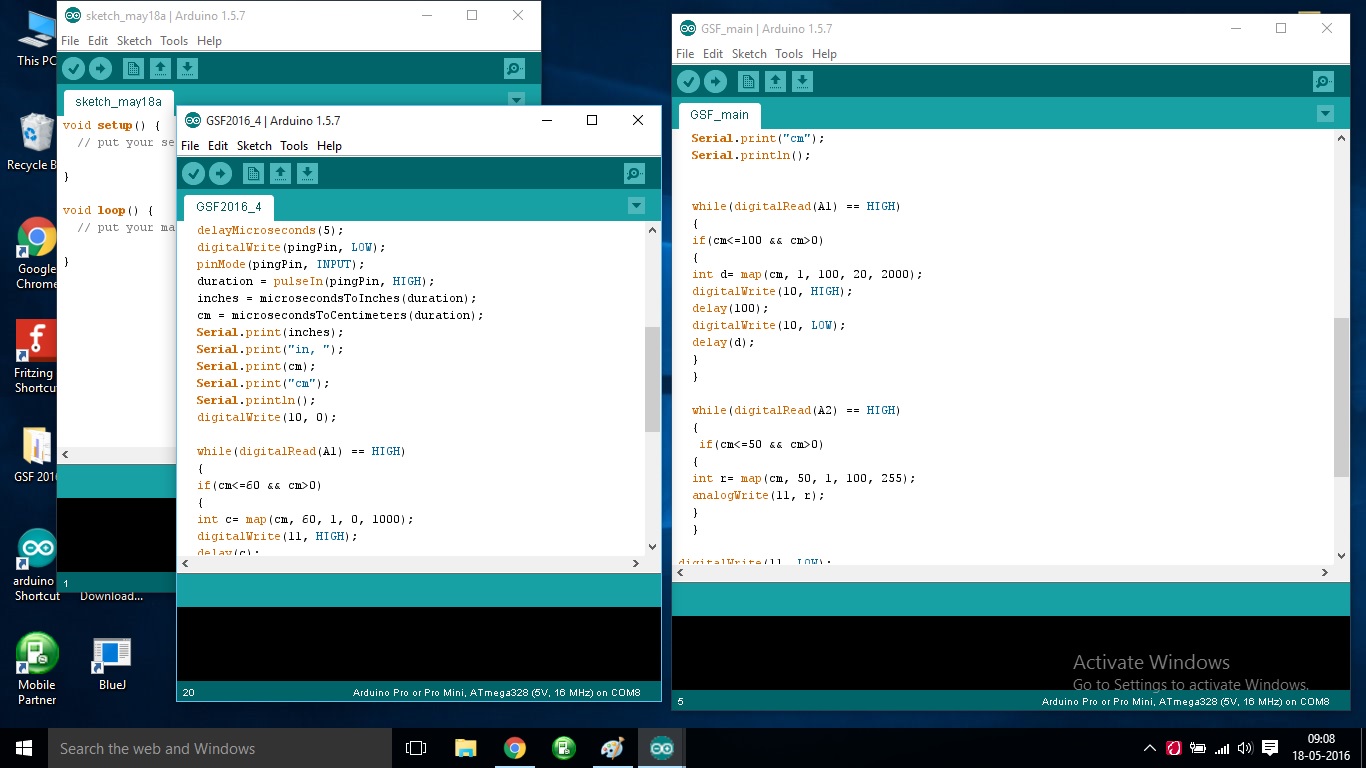1366x768 pixels.
Task: Open the Tools menu in GSF_main
Action: (x=789, y=53)
